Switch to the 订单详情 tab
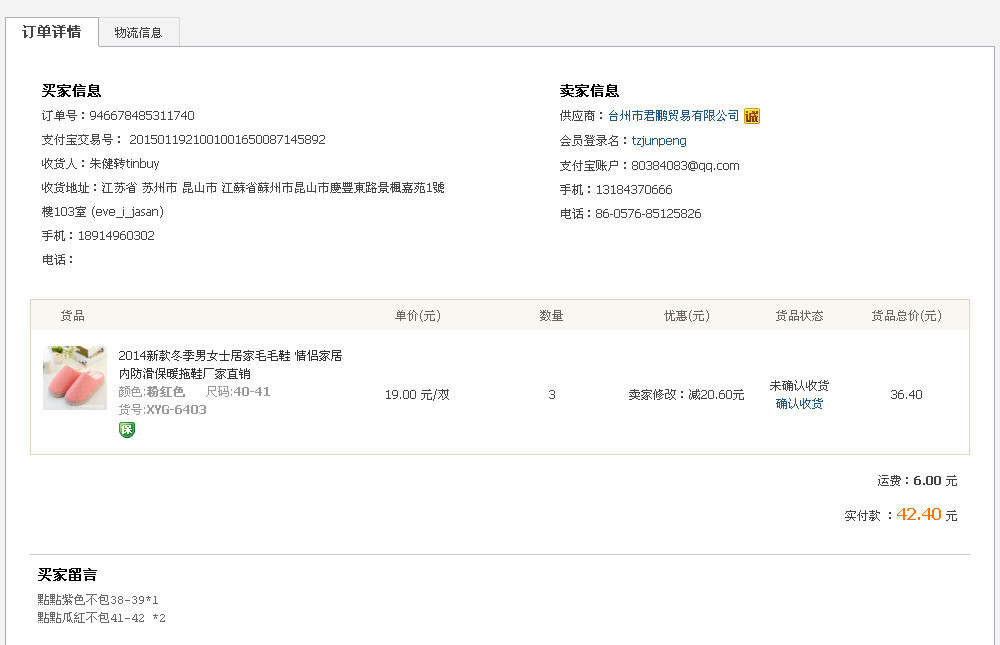 52,32
